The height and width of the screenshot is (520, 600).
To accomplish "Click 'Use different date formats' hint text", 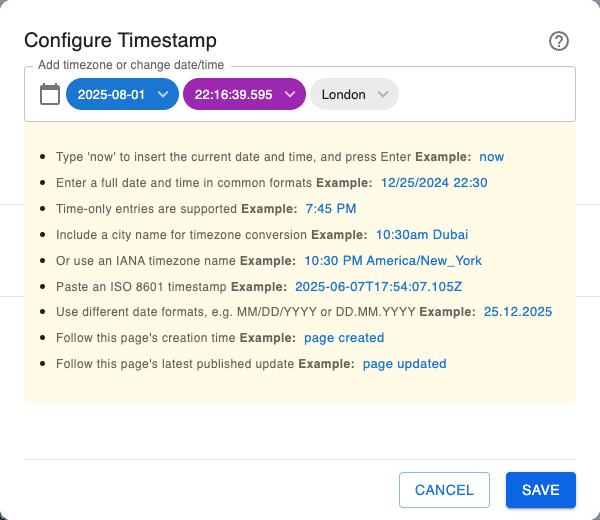I will coord(236,312).
